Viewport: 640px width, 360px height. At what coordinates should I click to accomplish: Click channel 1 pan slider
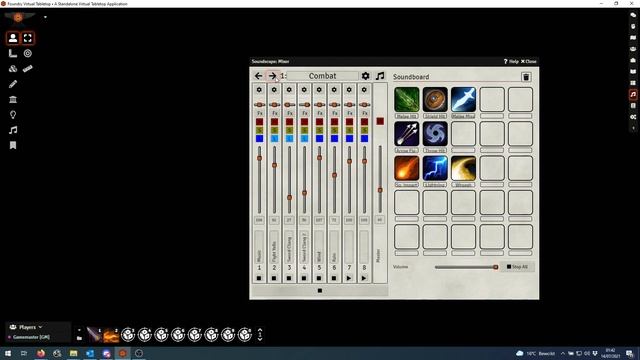(x=259, y=105)
